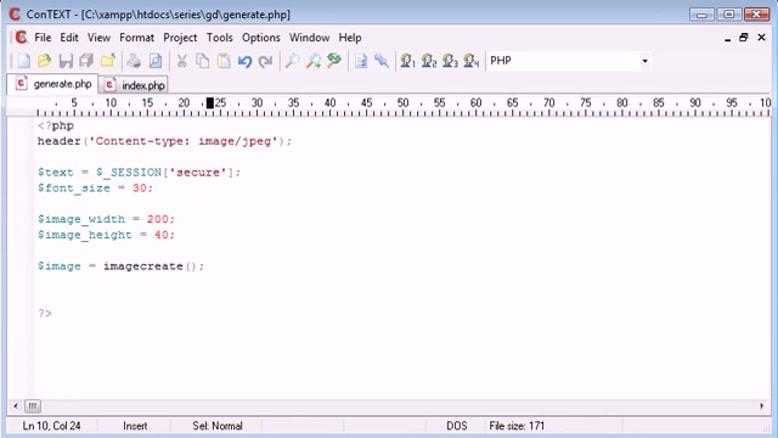Run user command 1 icon
This screenshot has width=778, height=438.
pyautogui.click(x=408, y=61)
